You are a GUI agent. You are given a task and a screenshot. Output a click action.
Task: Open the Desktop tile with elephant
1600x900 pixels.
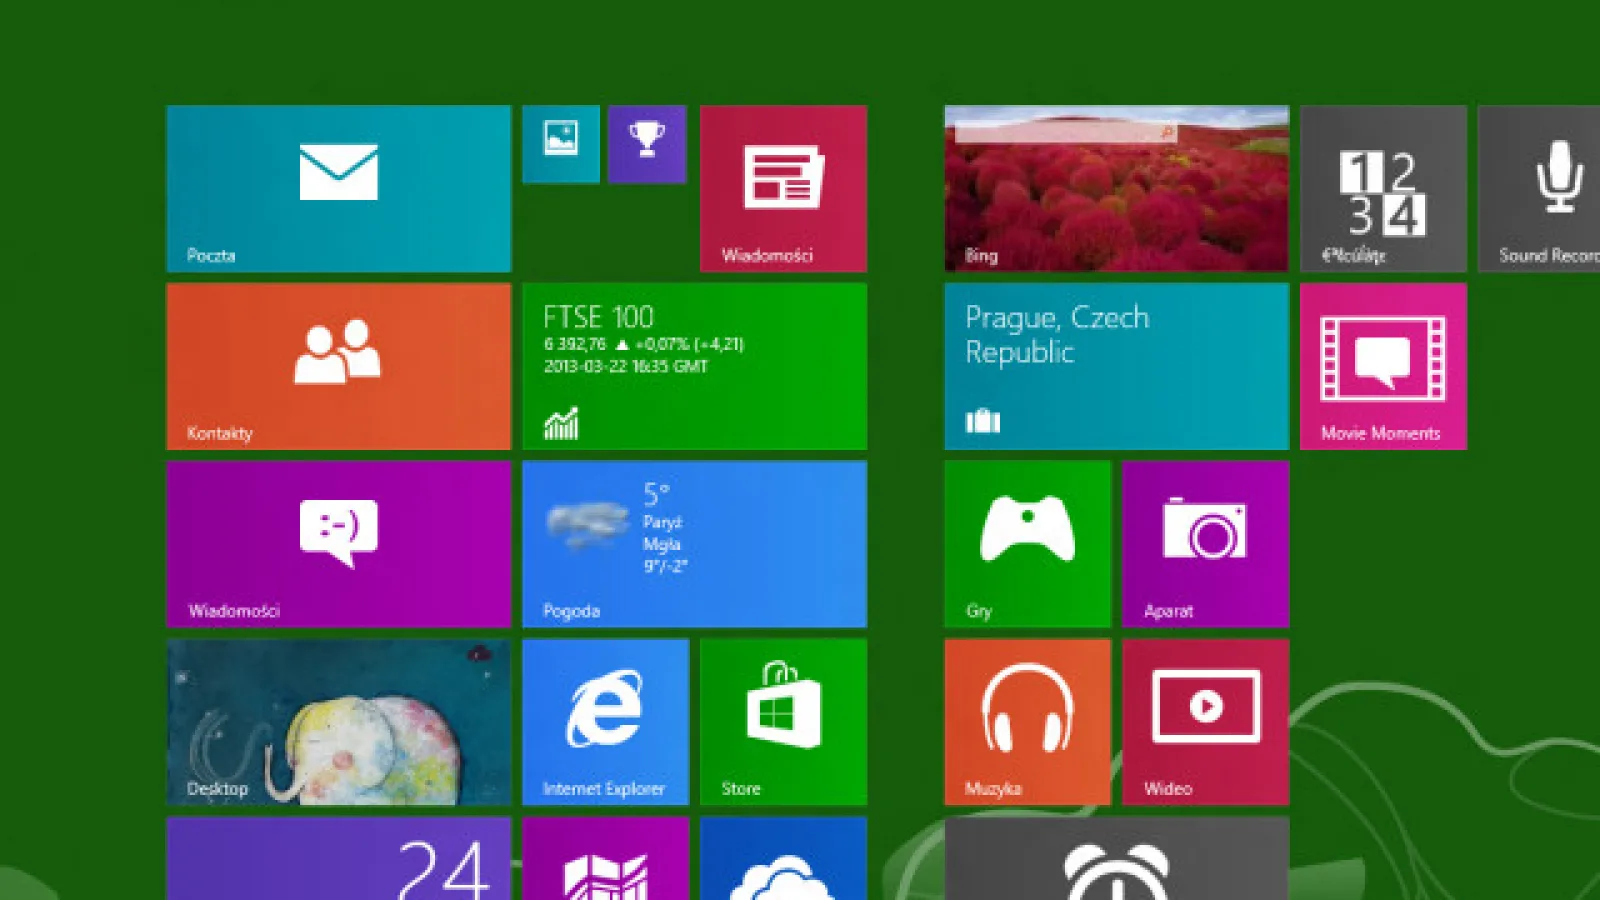[338, 722]
